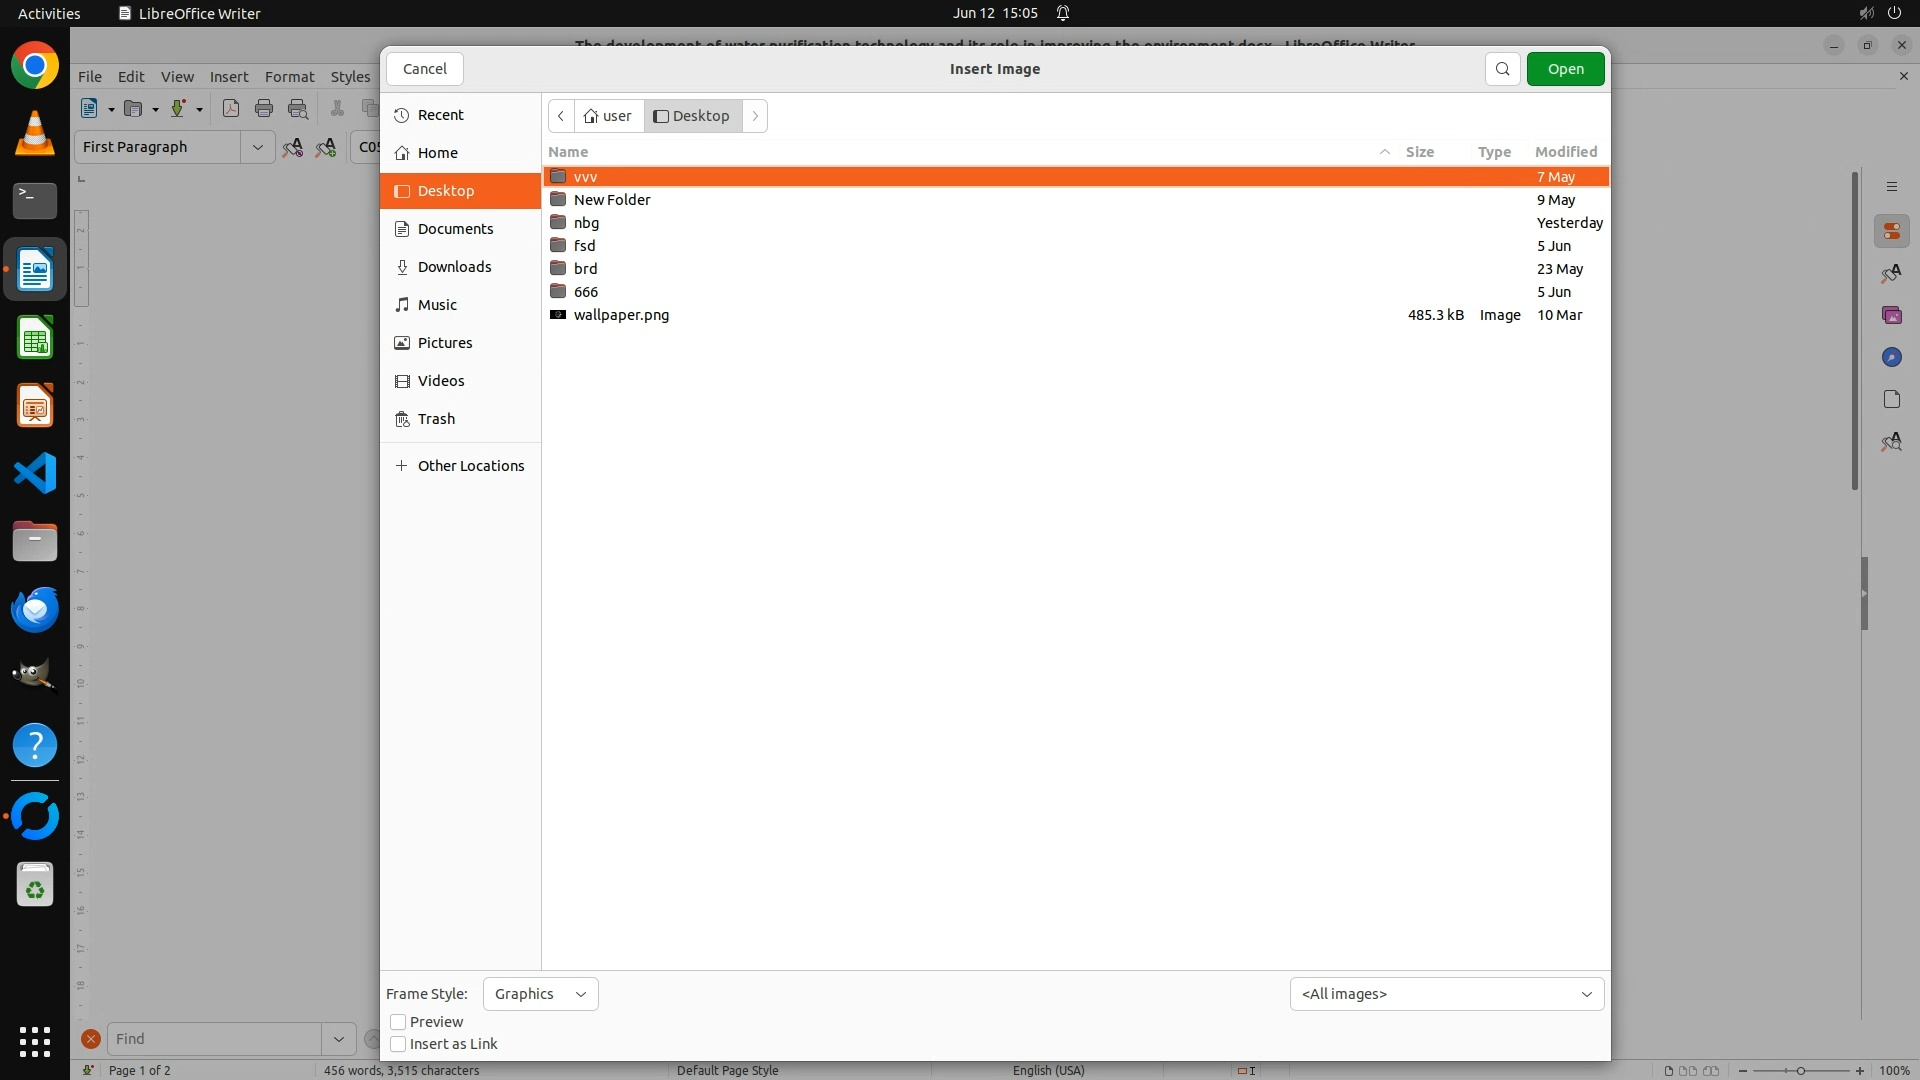Open the Page deck in sidebar
This screenshot has width=1920, height=1080.
1891,400
